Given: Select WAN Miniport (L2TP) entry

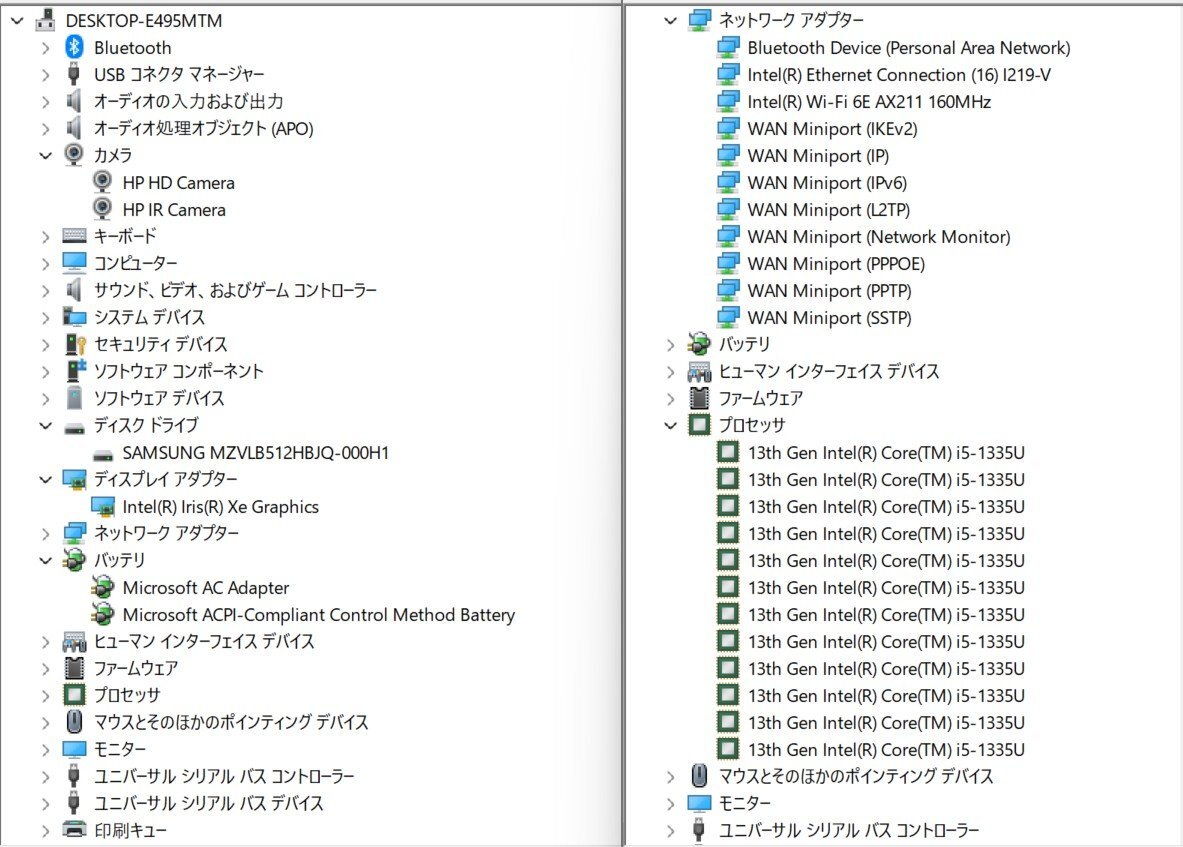Looking at the screenshot, I should (x=828, y=210).
